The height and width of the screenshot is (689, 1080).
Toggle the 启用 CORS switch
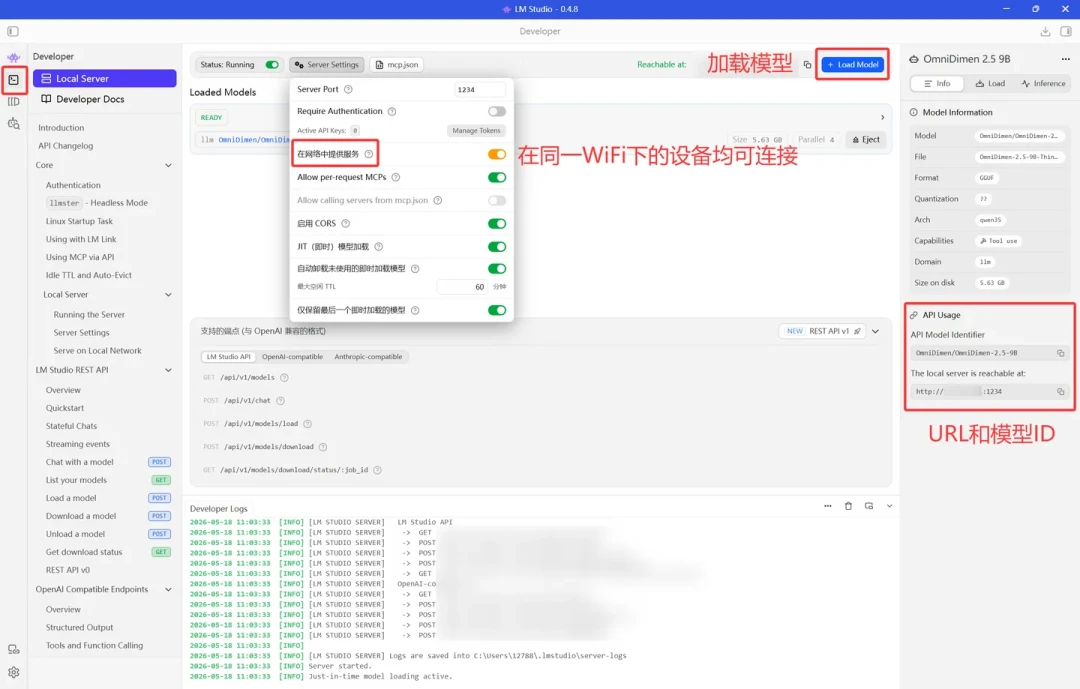[497, 223]
